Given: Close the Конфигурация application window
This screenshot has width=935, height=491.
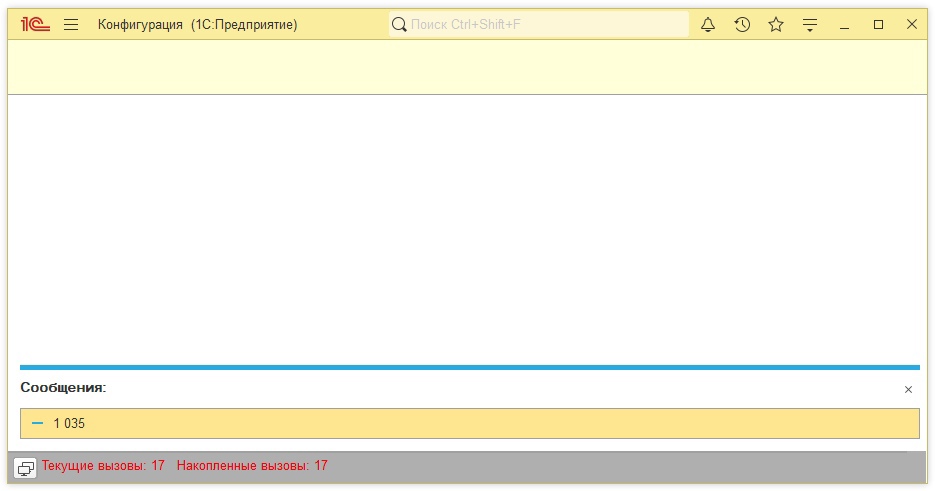Looking at the screenshot, I should 912,24.
